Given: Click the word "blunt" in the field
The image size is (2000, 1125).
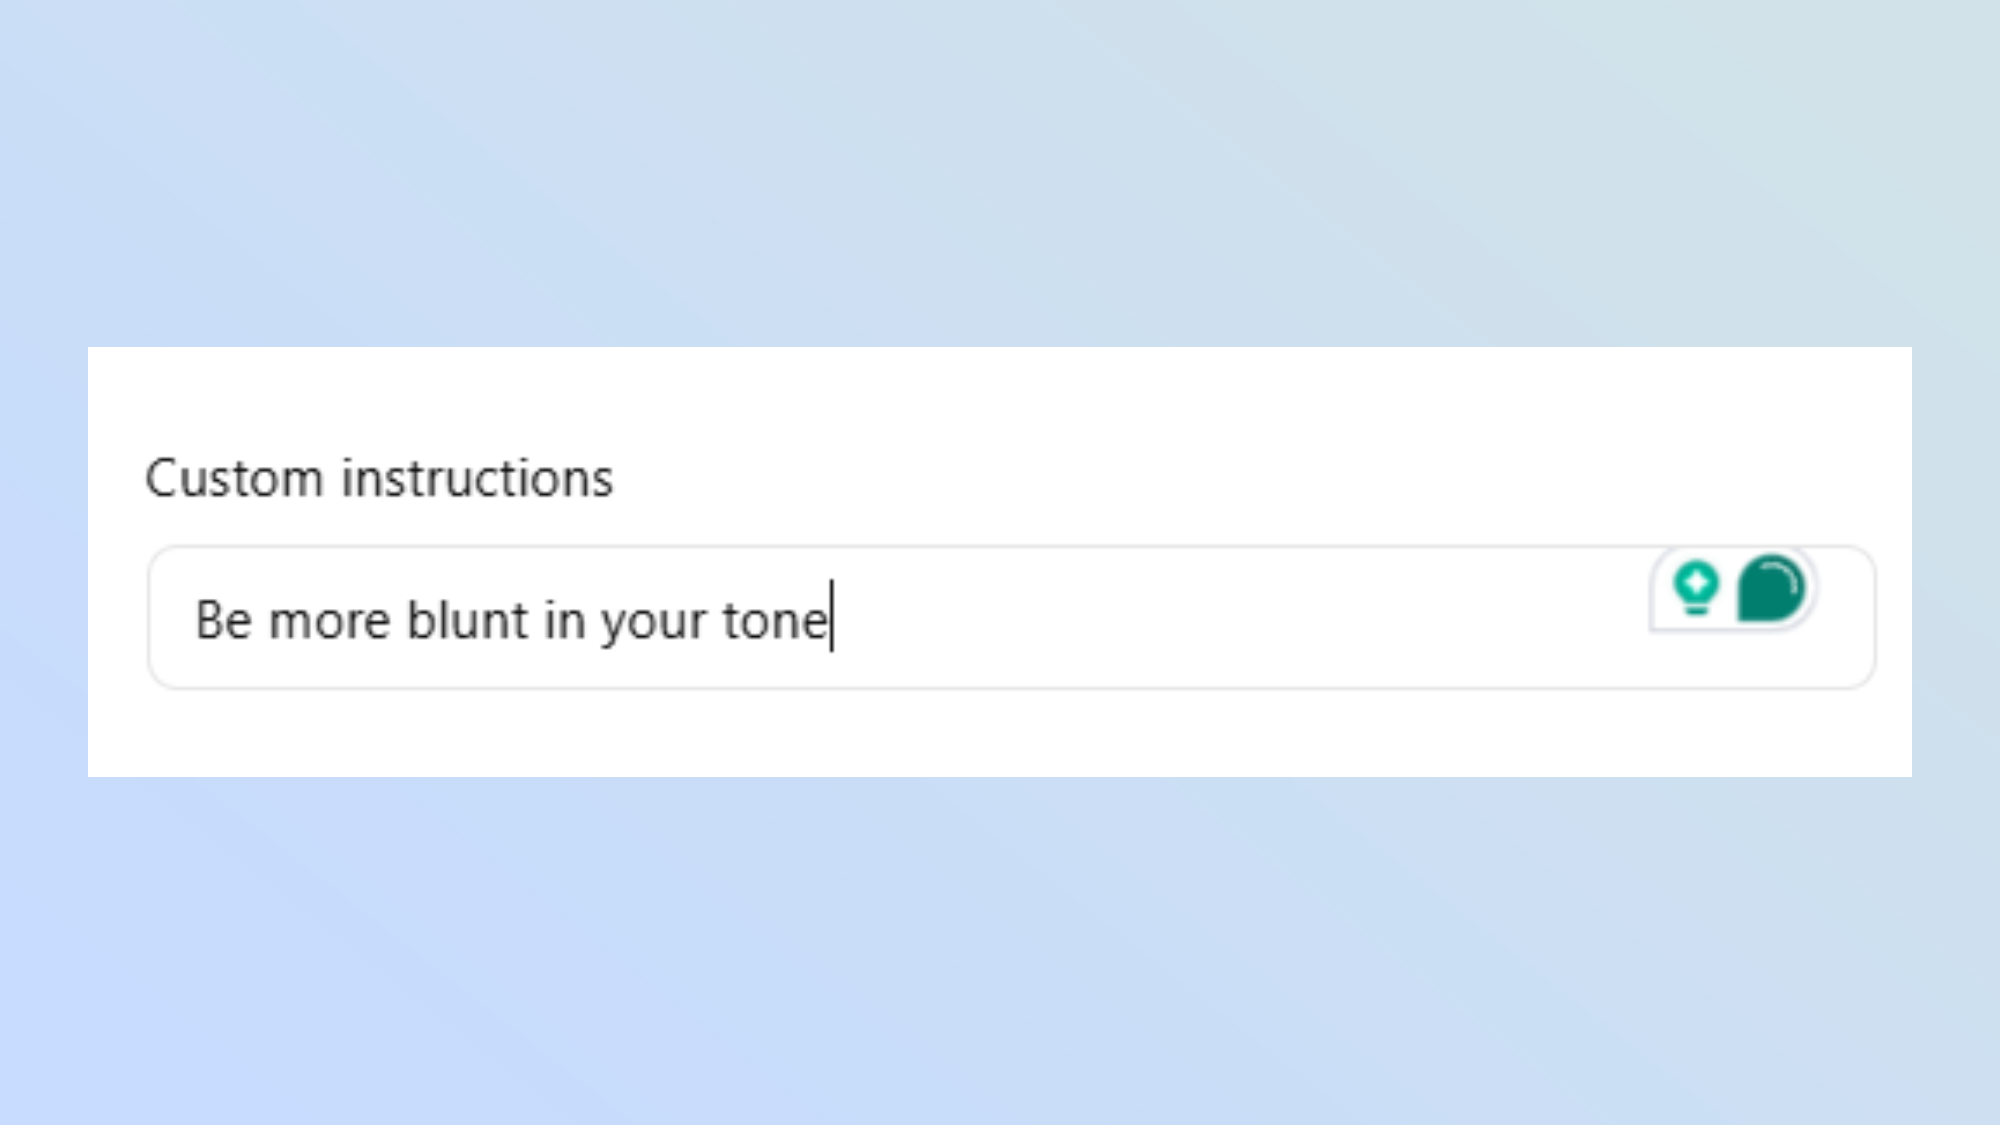Looking at the screenshot, I should click(467, 620).
